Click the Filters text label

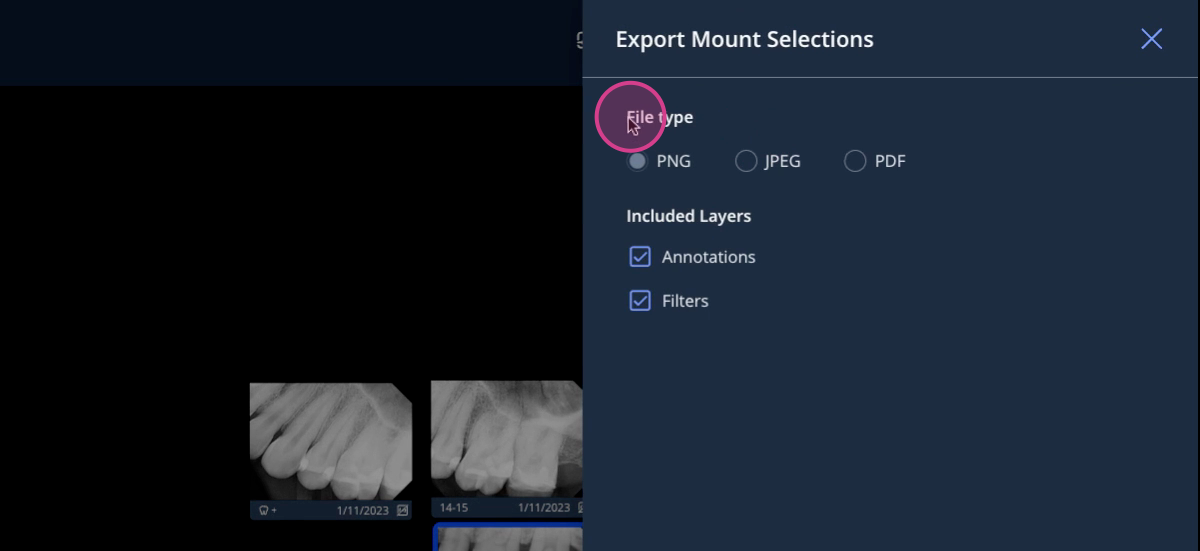point(685,301)
